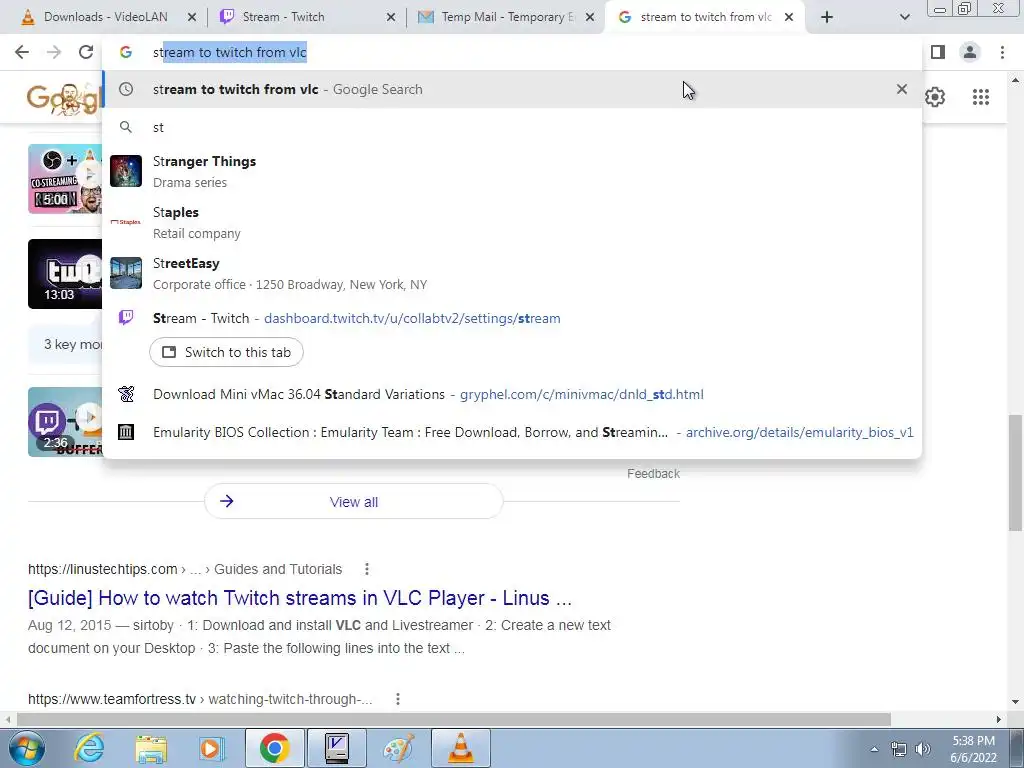1024x768 pixels.
Task: Pick the StreetEasy suggestion
Action: pyautogui.click(x=512, y=273)
